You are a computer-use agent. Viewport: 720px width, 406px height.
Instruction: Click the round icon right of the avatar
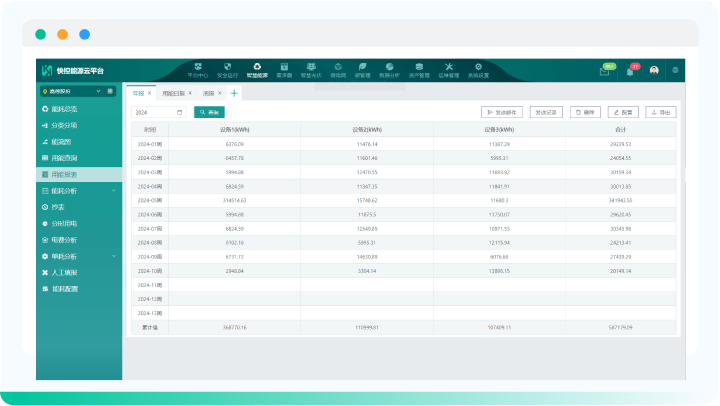[x=675, y=70]
